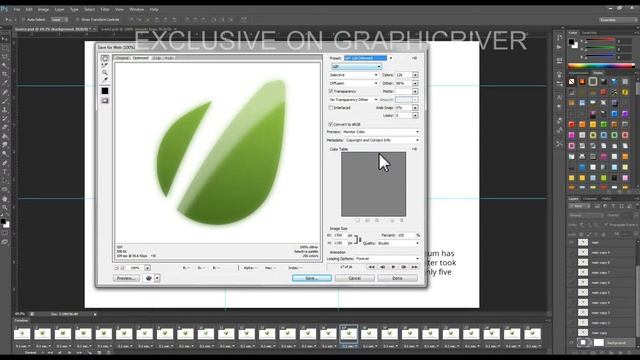Go to first animation frame in dialog
Viewport: 640px width, 360px height.
point(371,267)
